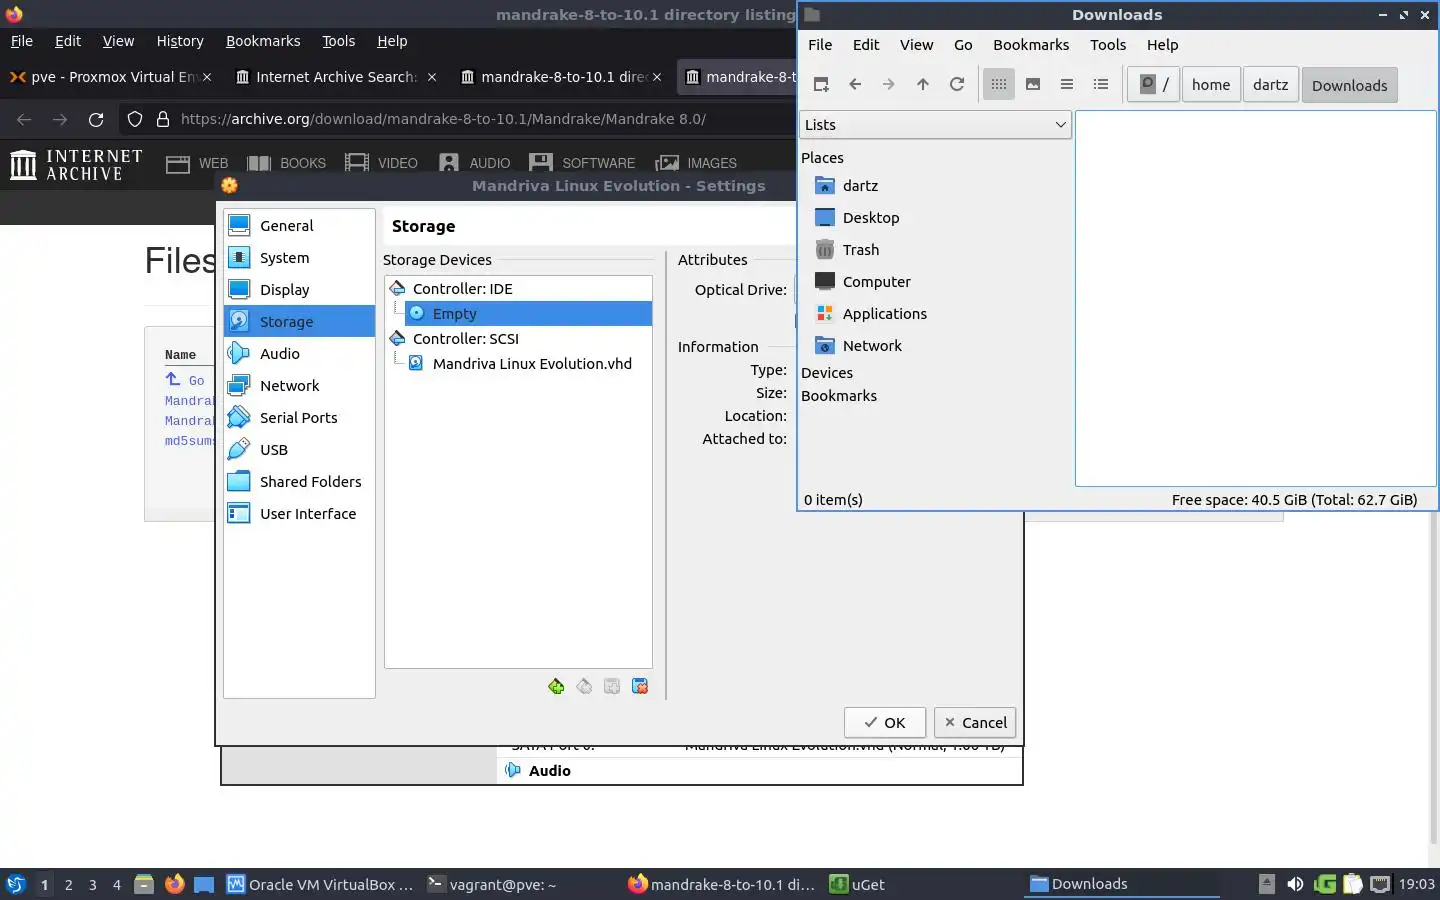
Task: Select Storage in the settings sidebar
Action: point(299,322)
